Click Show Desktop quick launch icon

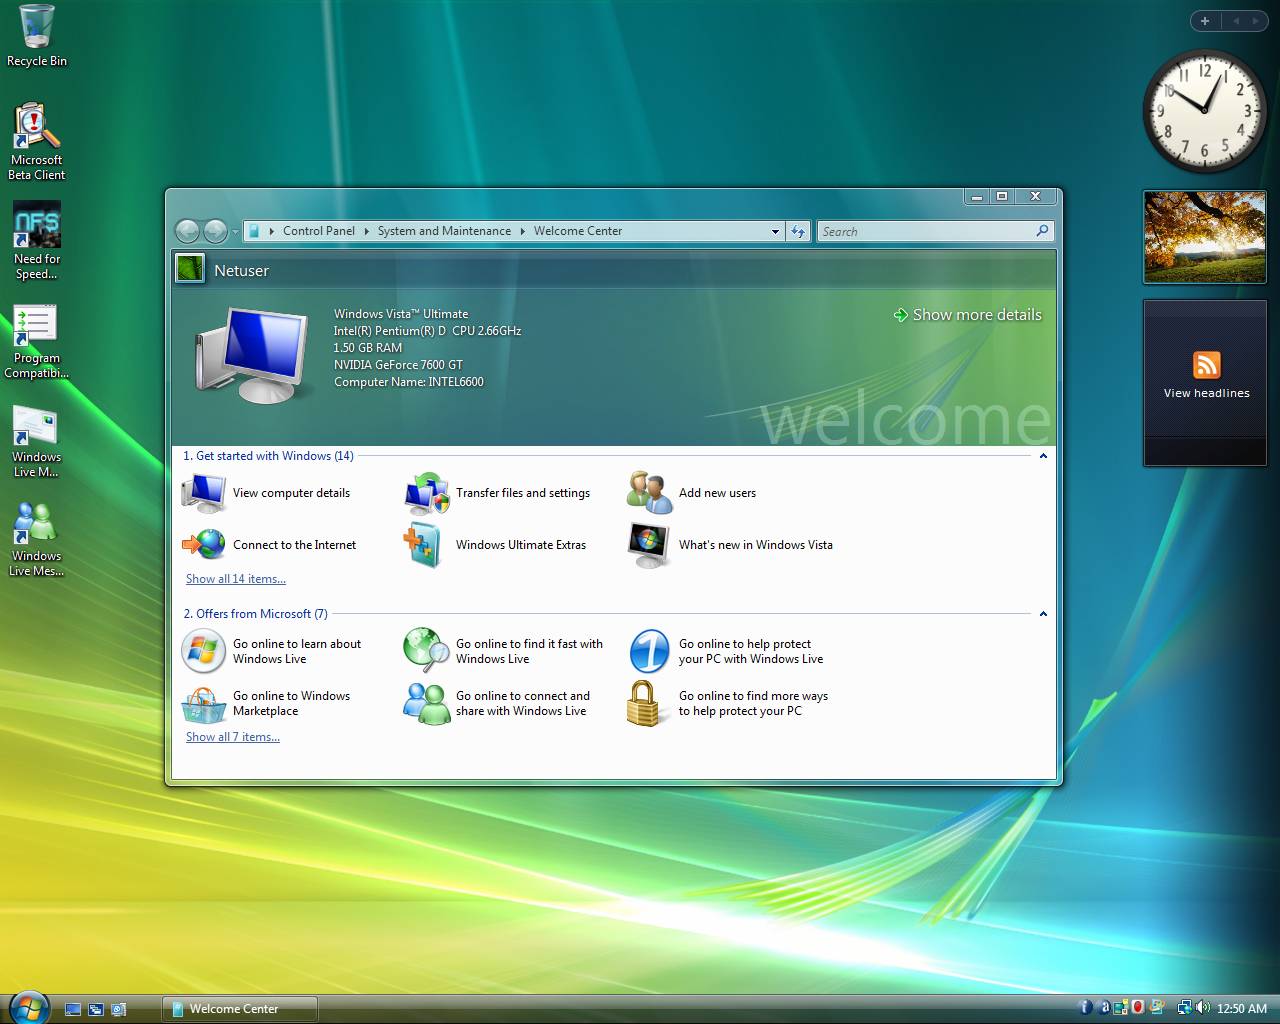point(72,1010)
